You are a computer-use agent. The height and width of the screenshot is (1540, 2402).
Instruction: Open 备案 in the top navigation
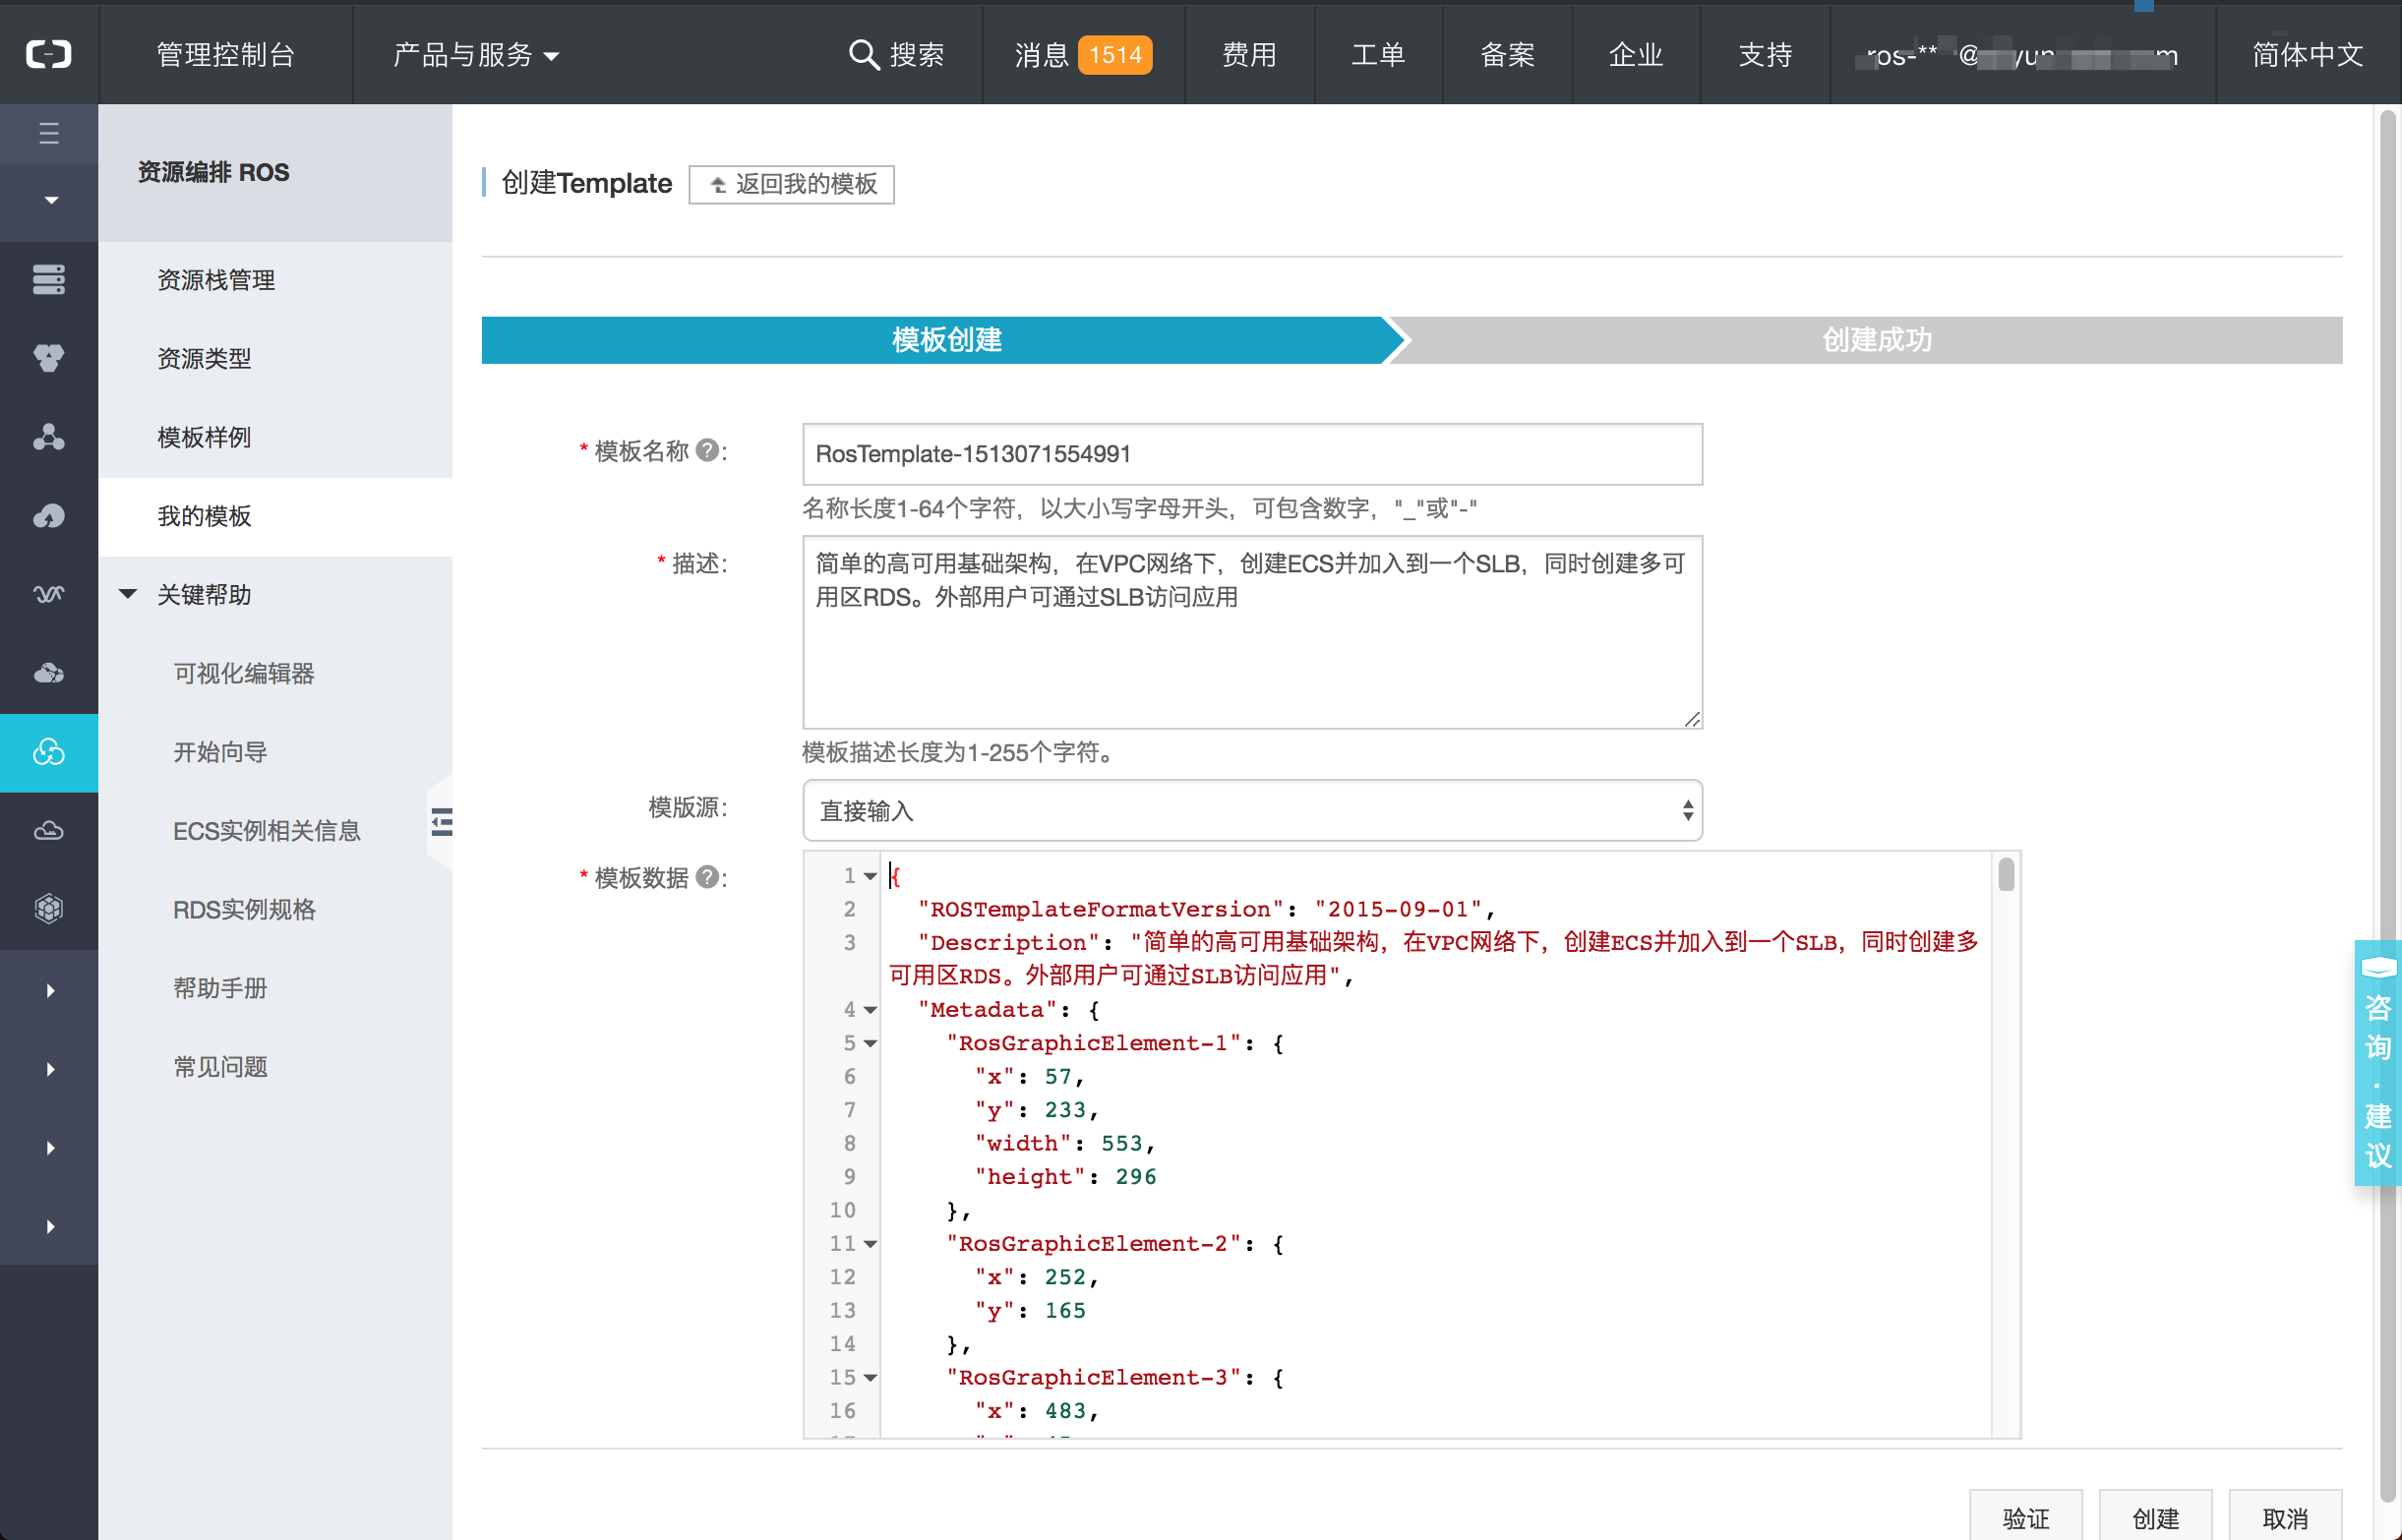pos(1508,54)
